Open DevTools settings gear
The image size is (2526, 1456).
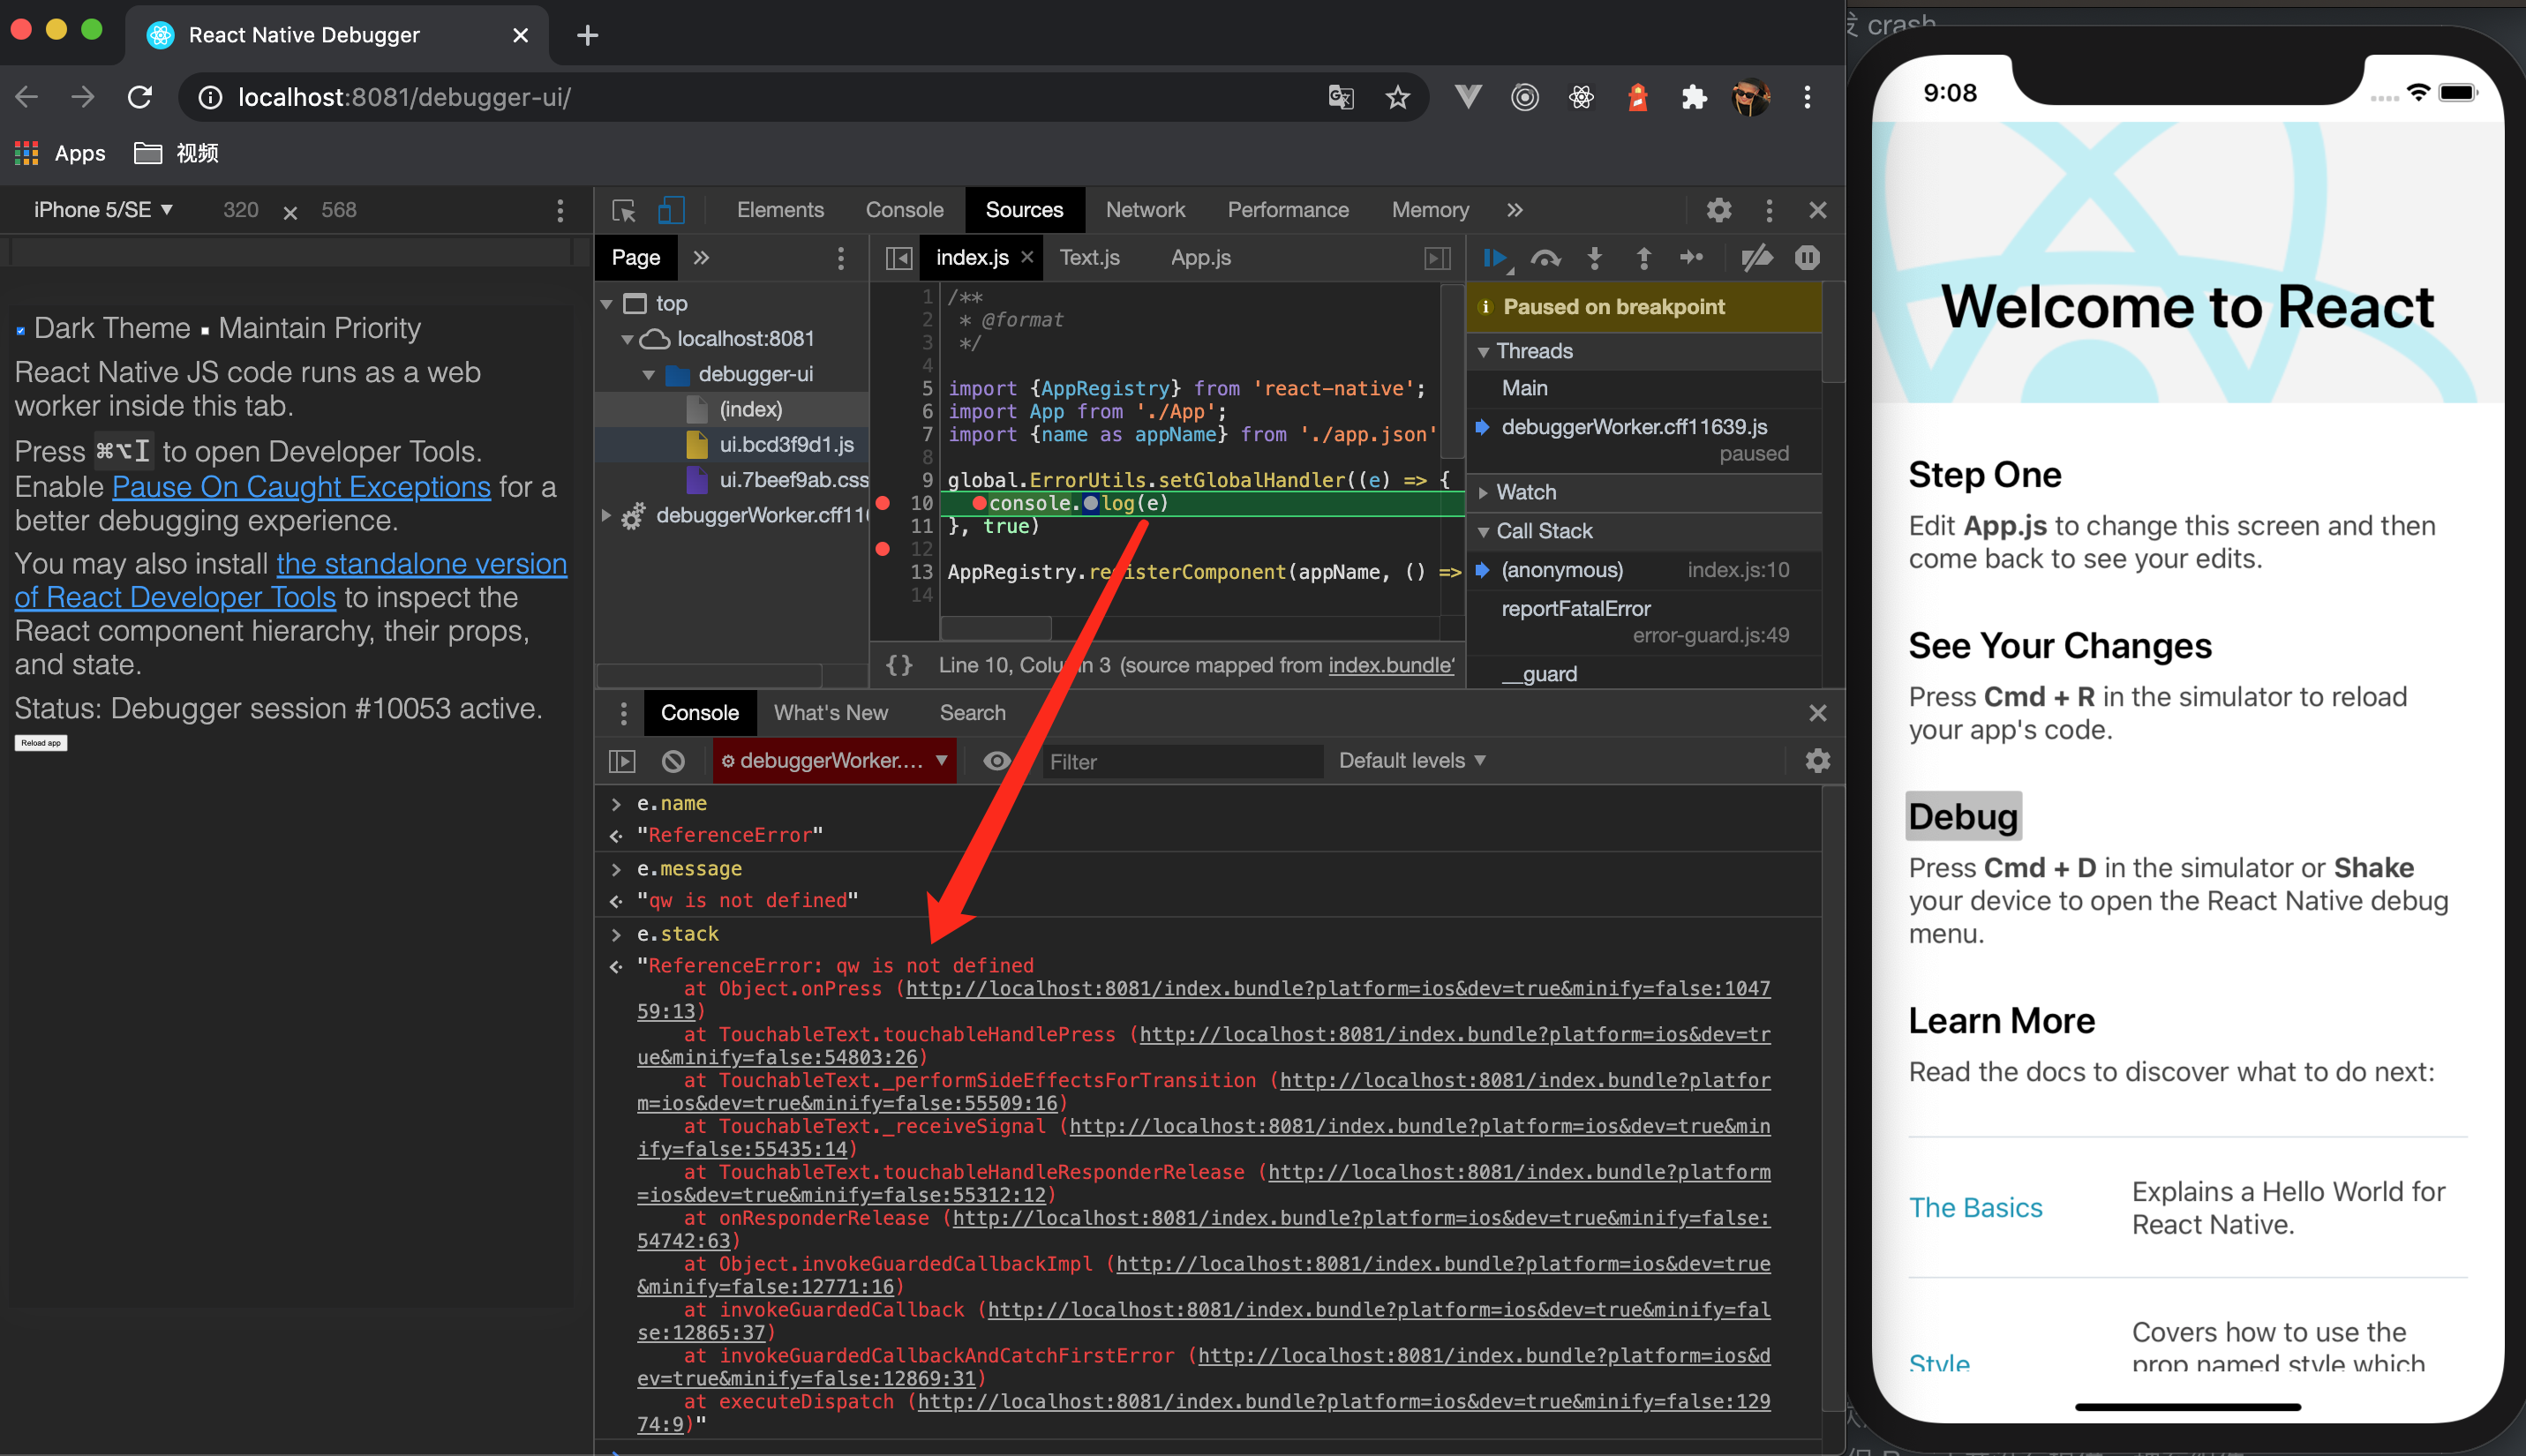[x=1718, y=210]
